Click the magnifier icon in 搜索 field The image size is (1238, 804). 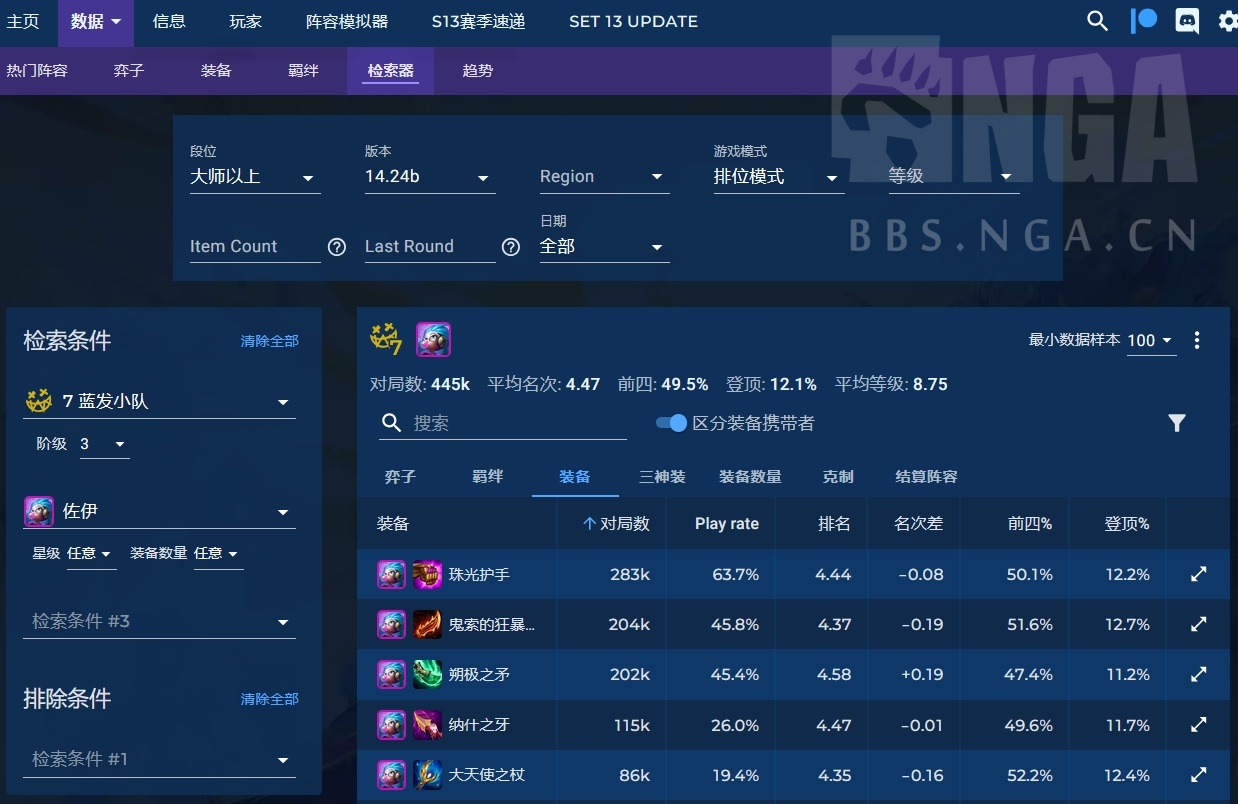pos(391,423)
